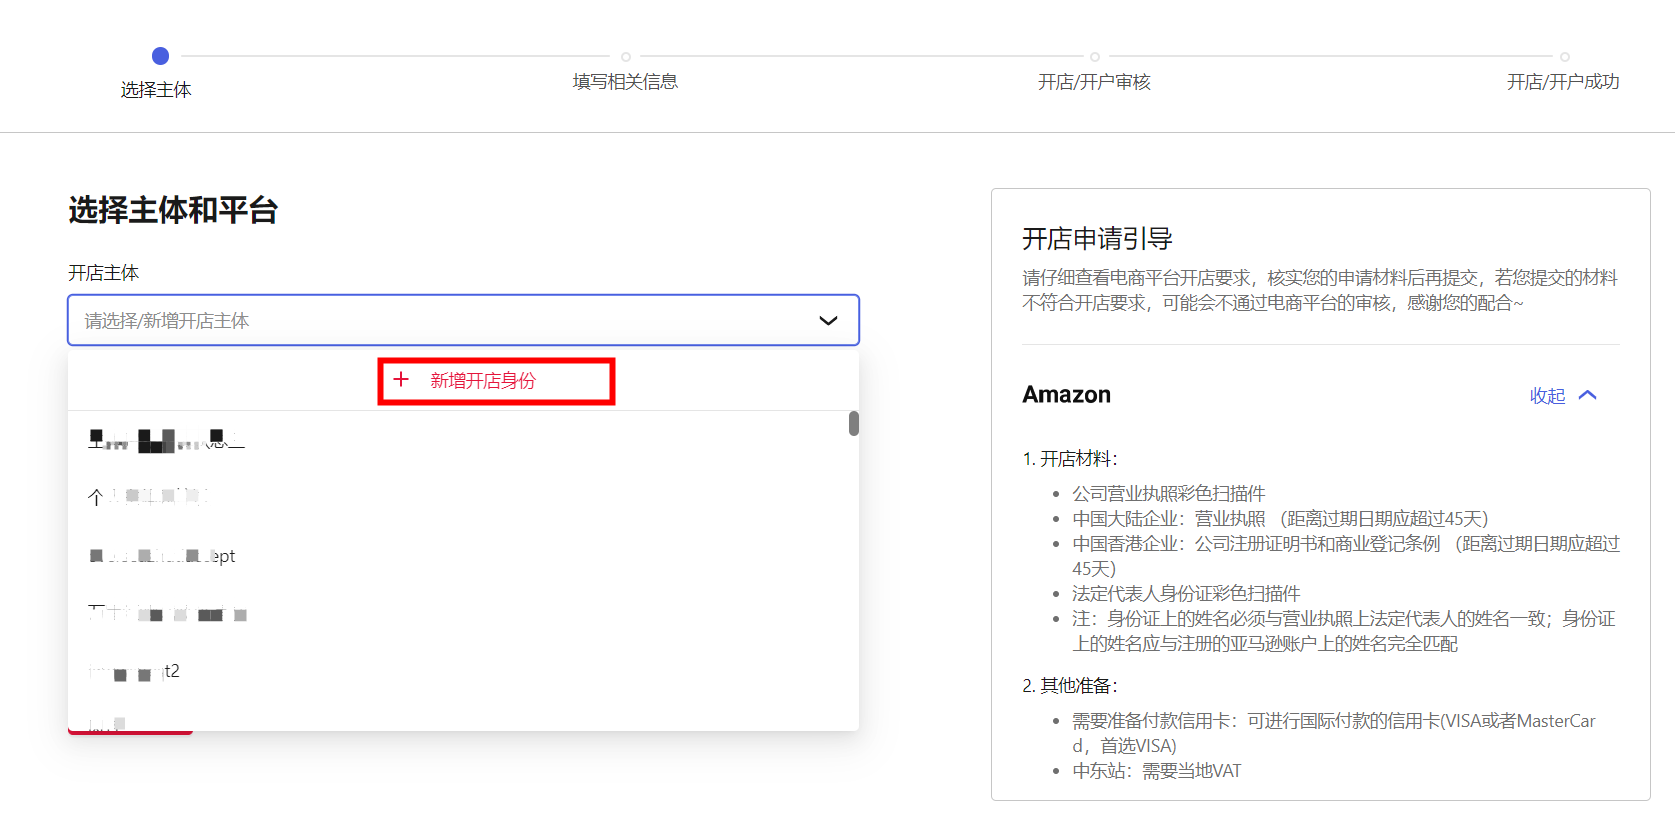Select the dropdown option ending in "ept"
Viewport: 1675px width, 830px height.
tap(163, 556)
